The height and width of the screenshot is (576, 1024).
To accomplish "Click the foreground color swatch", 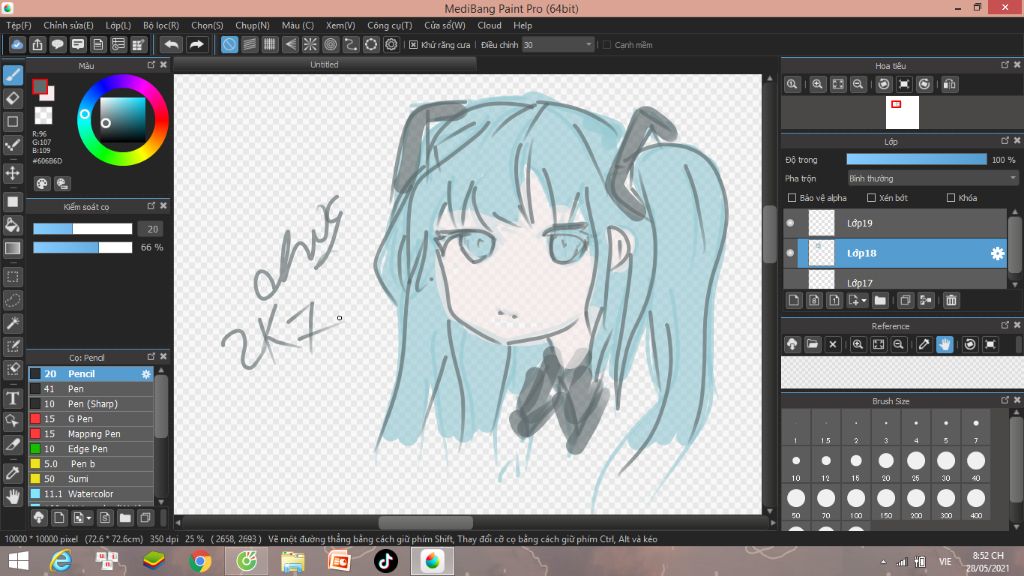I will [x=40, y=87].
